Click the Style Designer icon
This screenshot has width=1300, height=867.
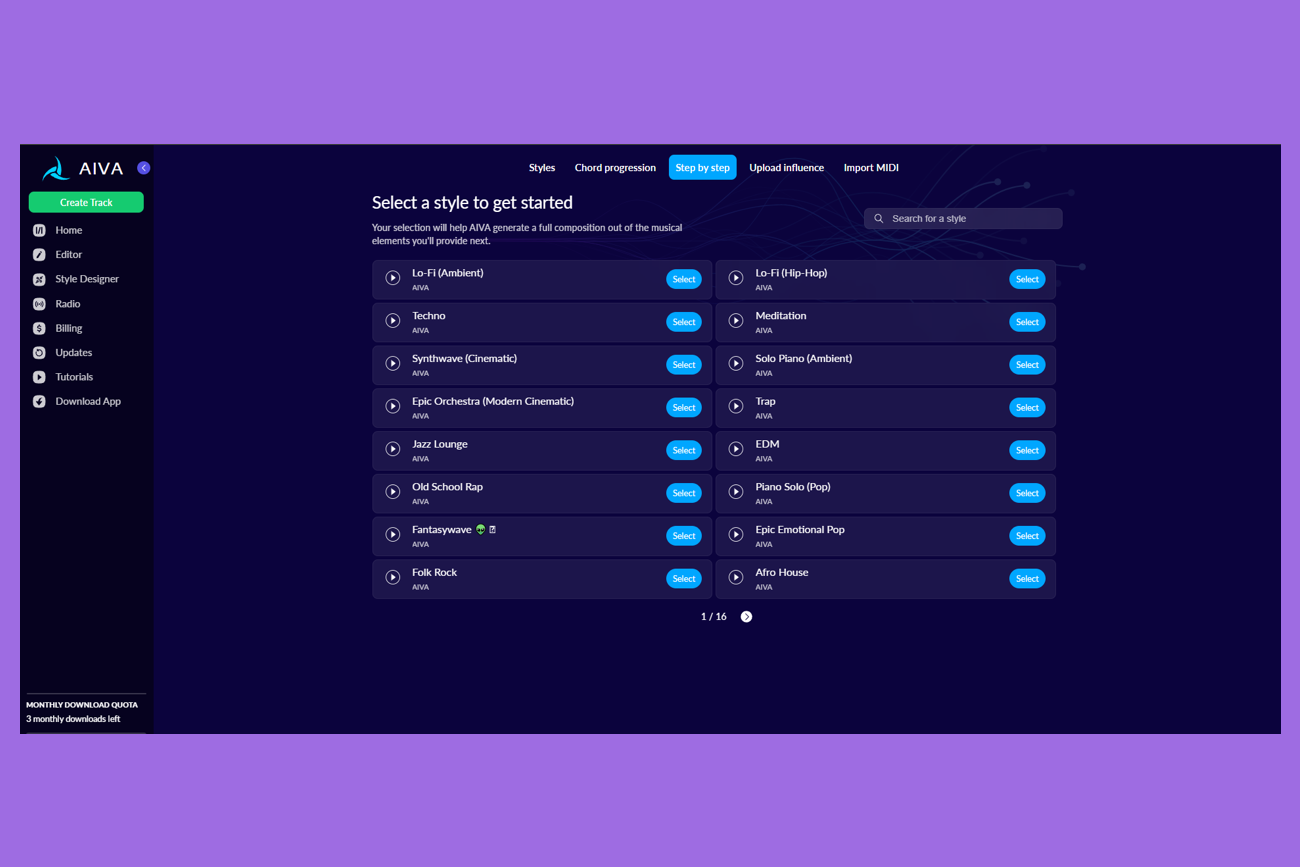tap(39, 279)
